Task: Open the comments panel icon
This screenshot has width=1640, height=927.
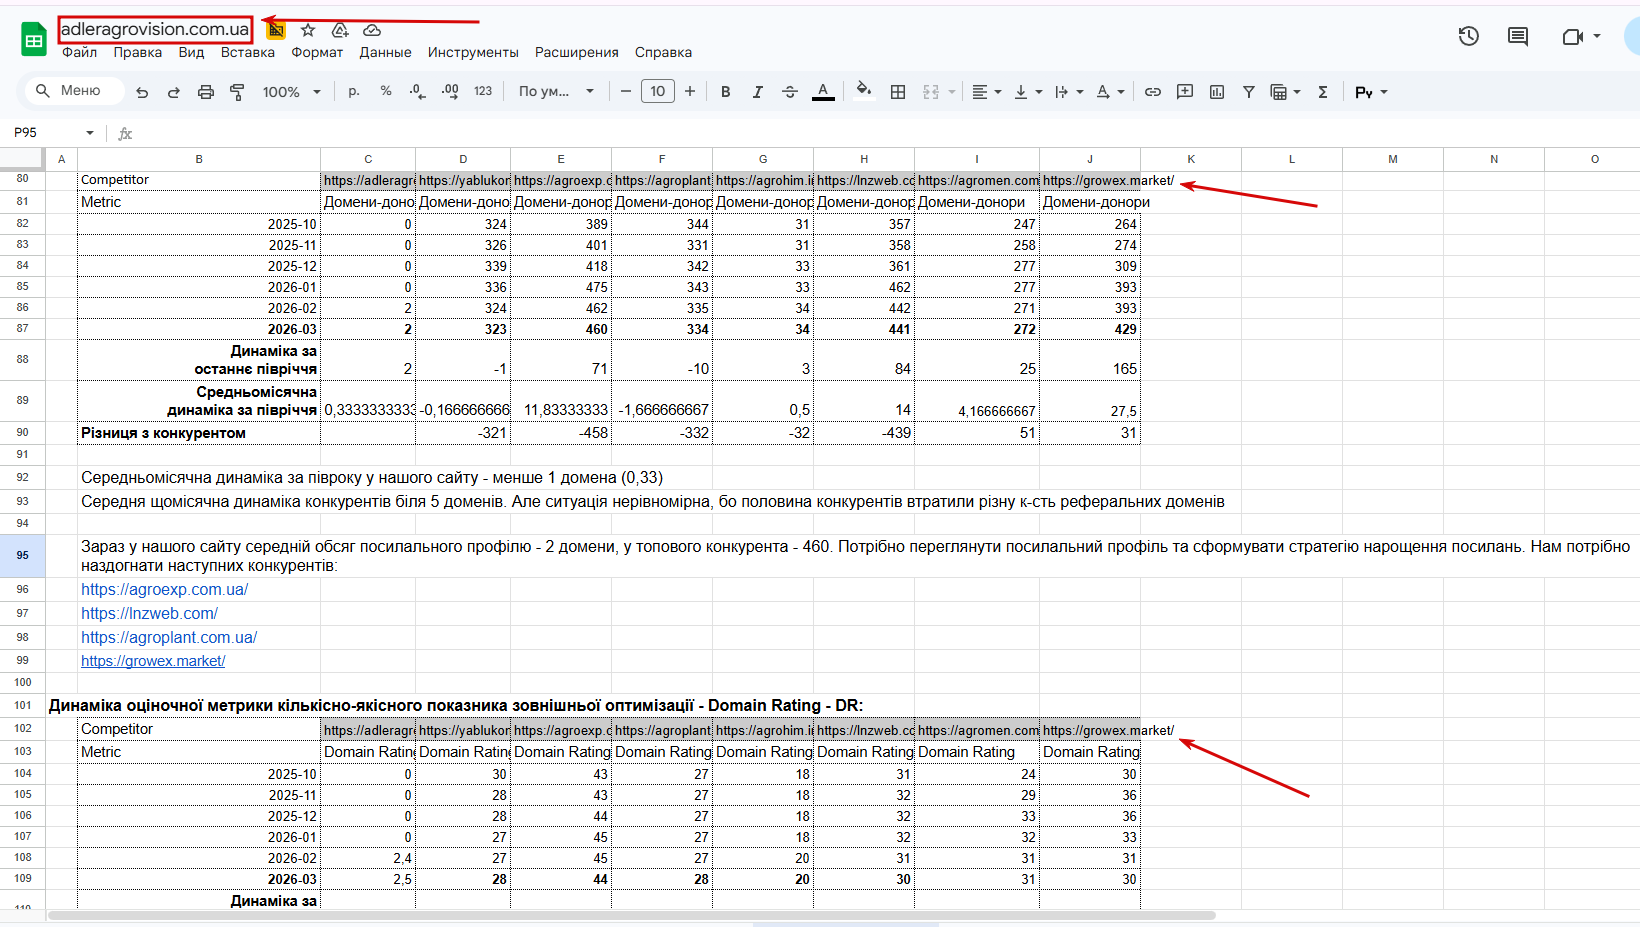Action: [1518, 37]
